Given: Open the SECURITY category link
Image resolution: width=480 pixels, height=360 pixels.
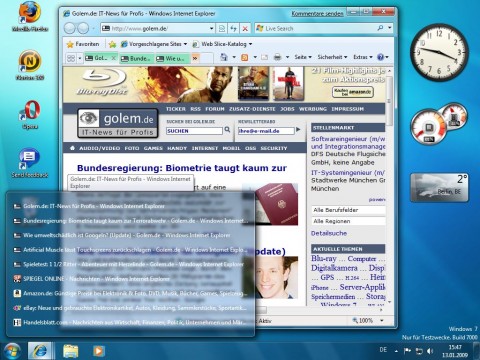Looking at the screenshot, I should click(x=274, y=148).
